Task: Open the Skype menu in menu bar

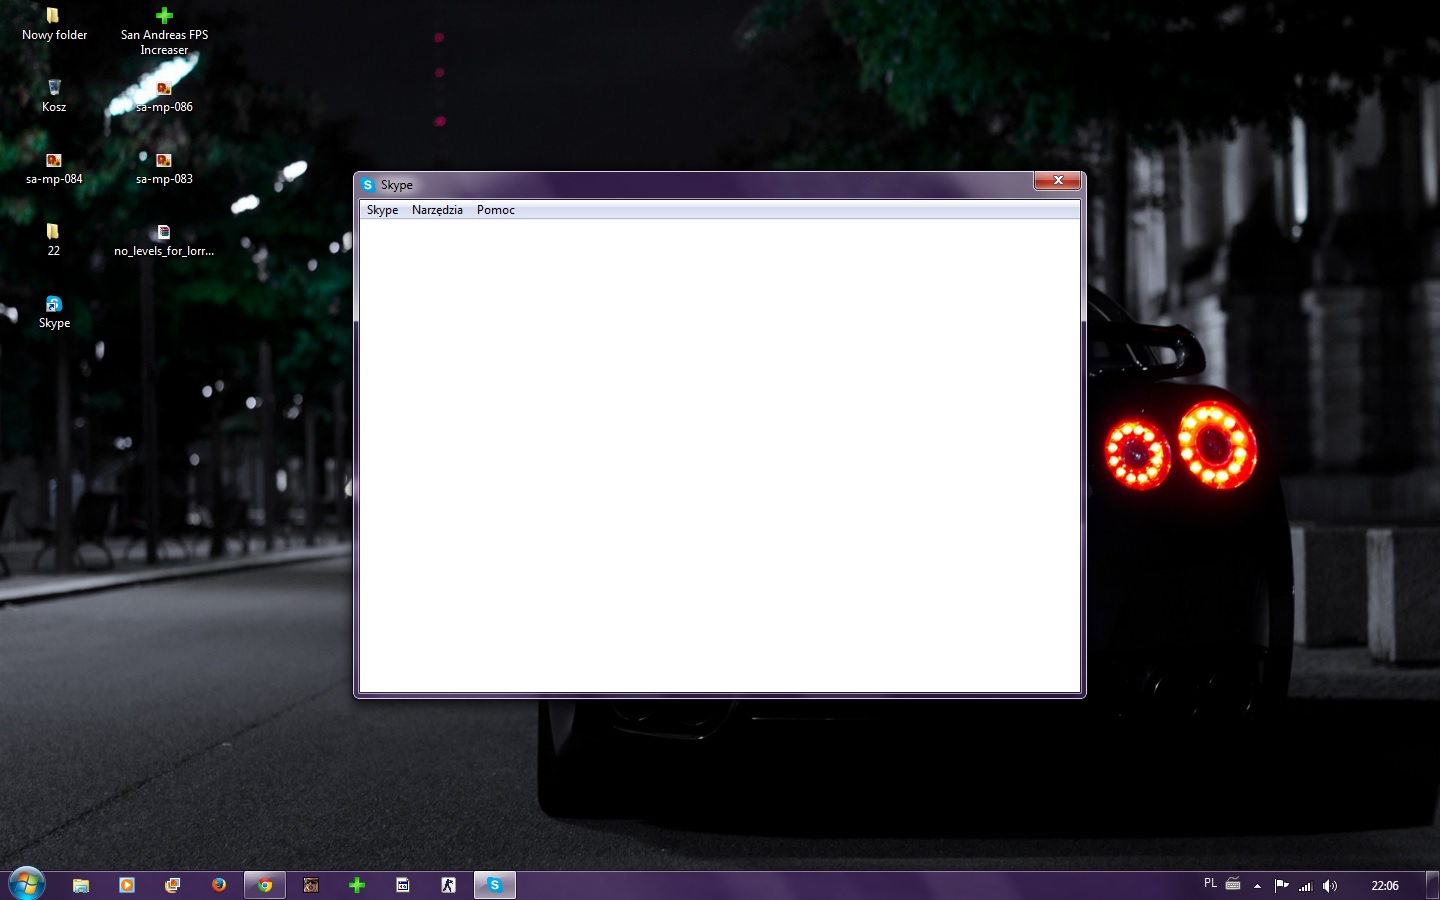Action: coord(382,210)
